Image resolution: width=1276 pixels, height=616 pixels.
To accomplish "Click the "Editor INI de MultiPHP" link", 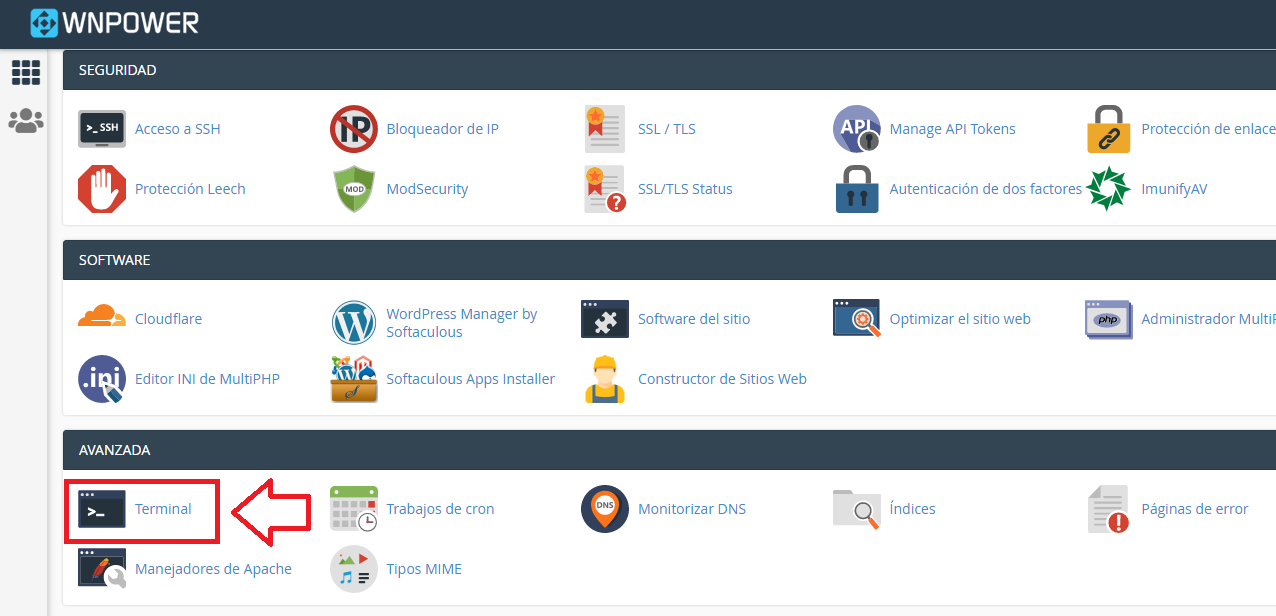I will [206, 378].
